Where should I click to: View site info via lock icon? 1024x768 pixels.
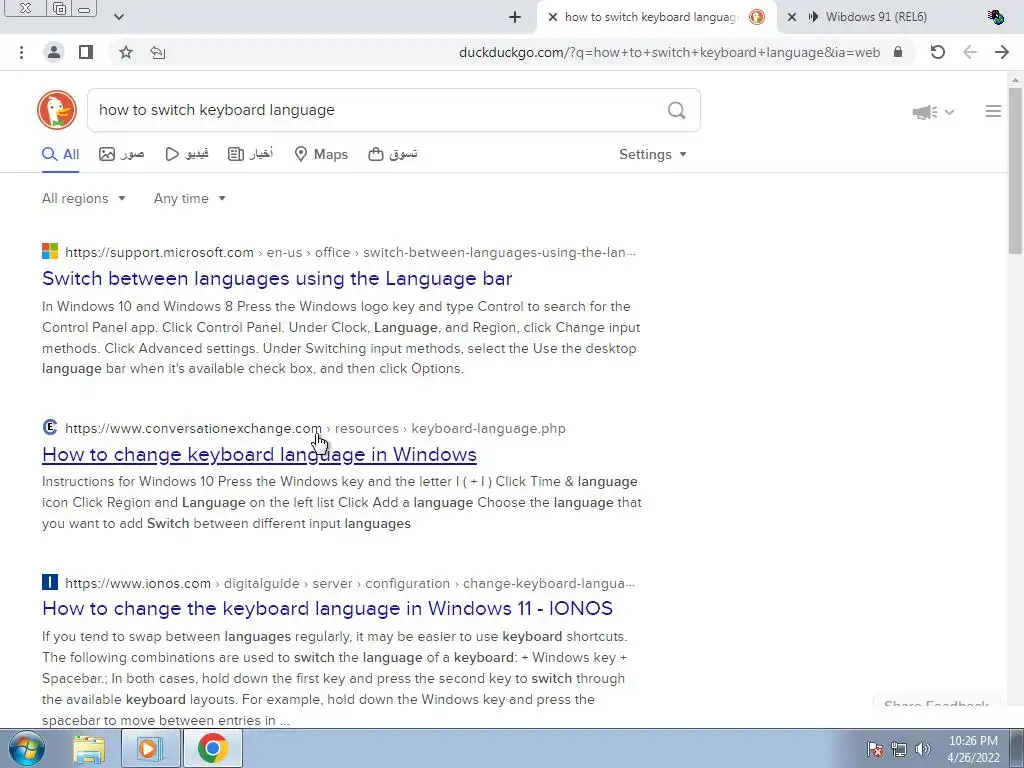tap(898, 52)
